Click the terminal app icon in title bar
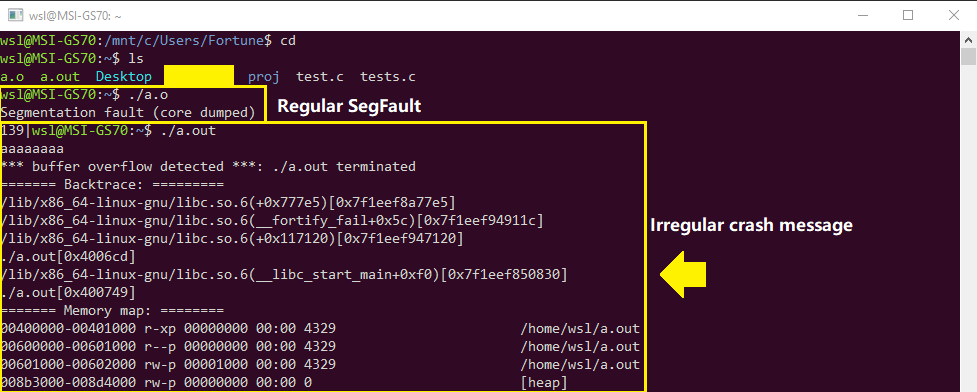977x392 pixels. [x=16, y=15]
